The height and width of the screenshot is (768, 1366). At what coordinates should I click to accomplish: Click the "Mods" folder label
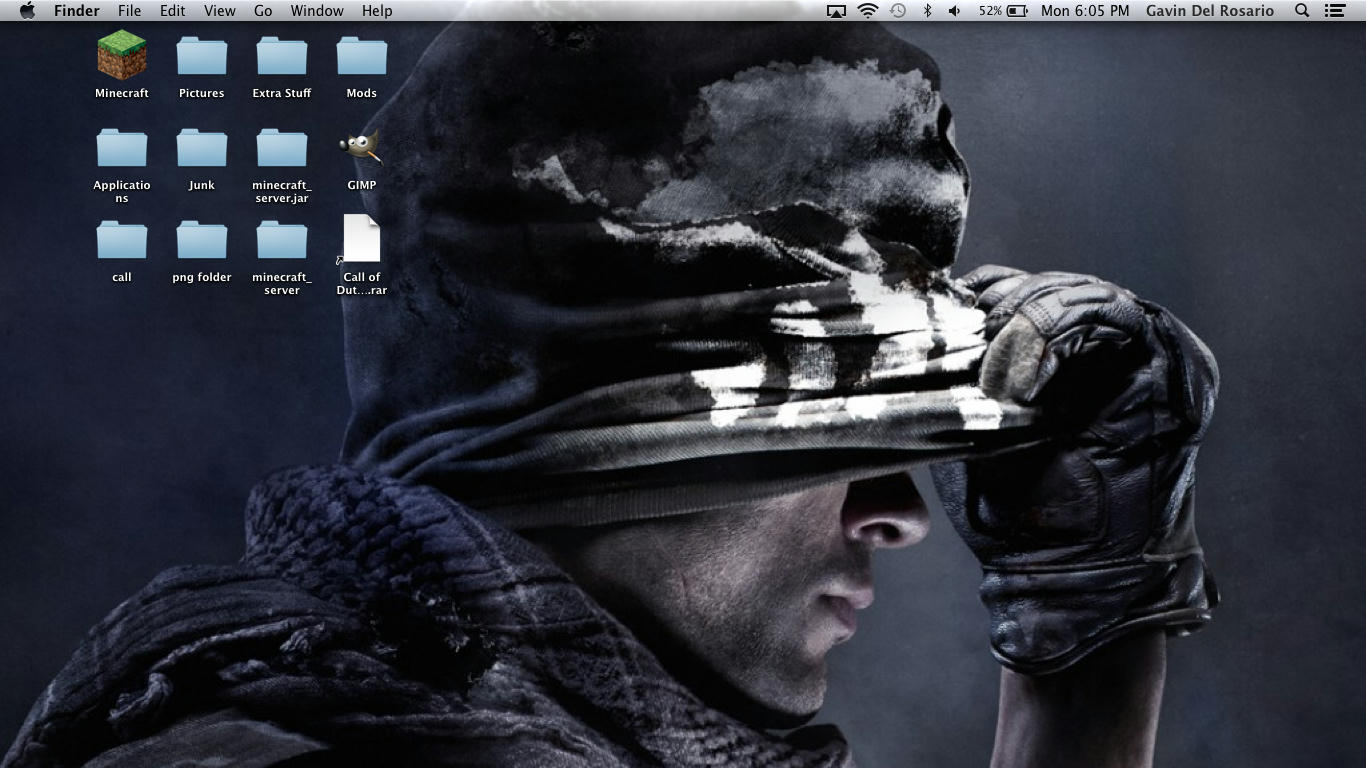pos(362,93)
